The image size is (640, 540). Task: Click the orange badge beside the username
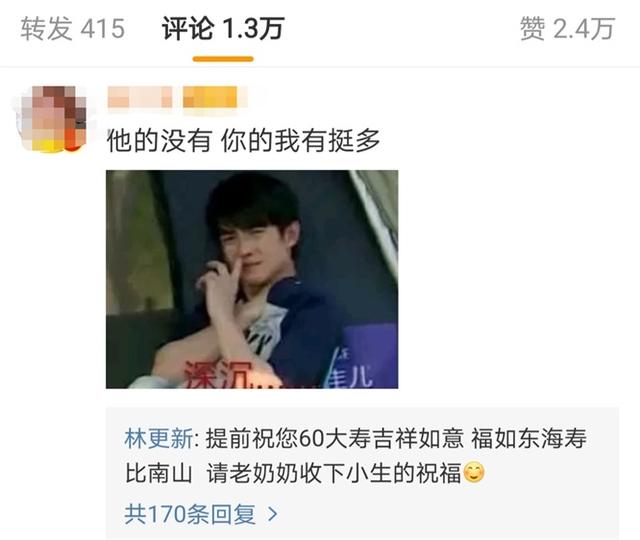(x=212, y=97)
